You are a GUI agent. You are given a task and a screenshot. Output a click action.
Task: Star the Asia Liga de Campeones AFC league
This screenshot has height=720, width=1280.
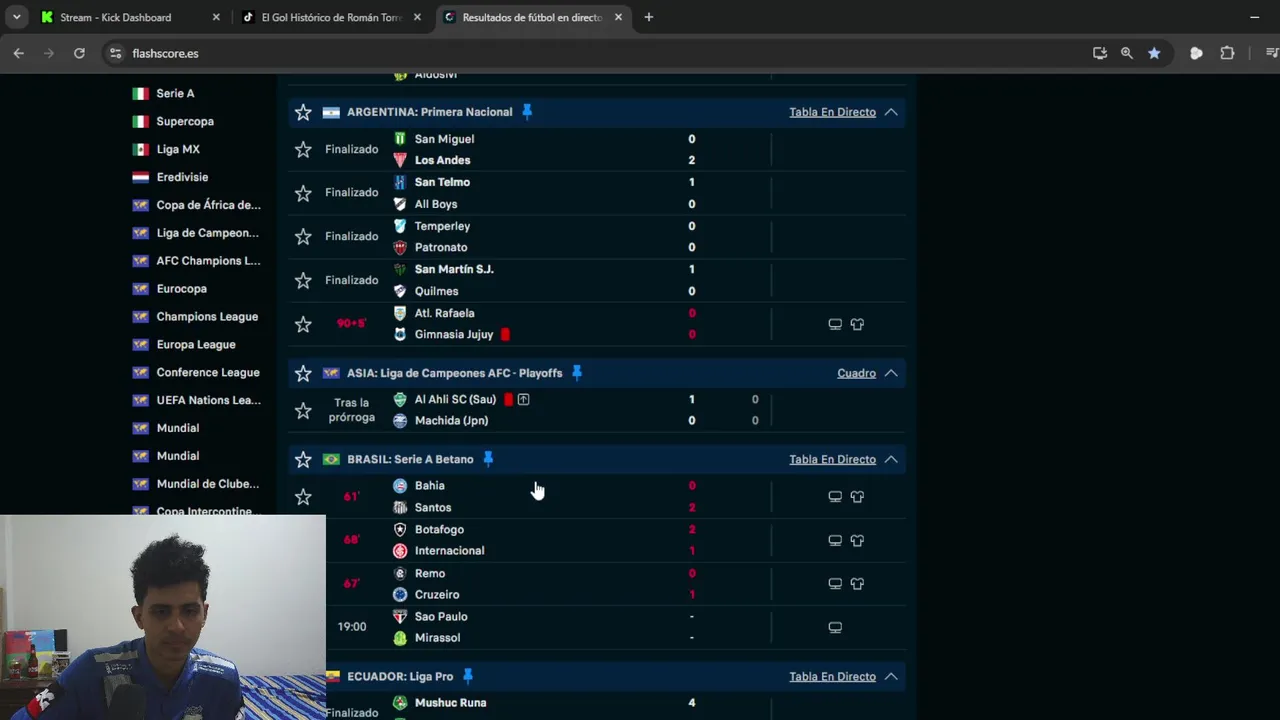303,373
